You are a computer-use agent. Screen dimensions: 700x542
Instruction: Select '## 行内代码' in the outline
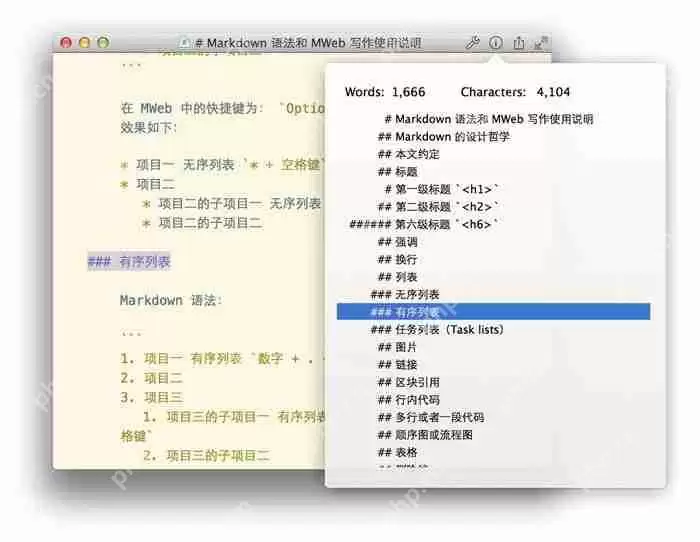coord(408,400)
